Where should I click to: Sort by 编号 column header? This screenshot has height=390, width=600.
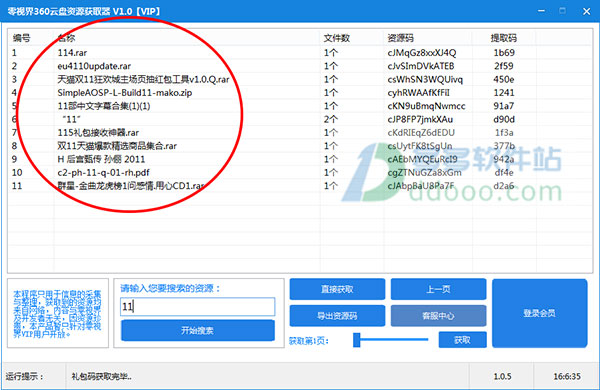pyautogui.click(x=21, y=38)
